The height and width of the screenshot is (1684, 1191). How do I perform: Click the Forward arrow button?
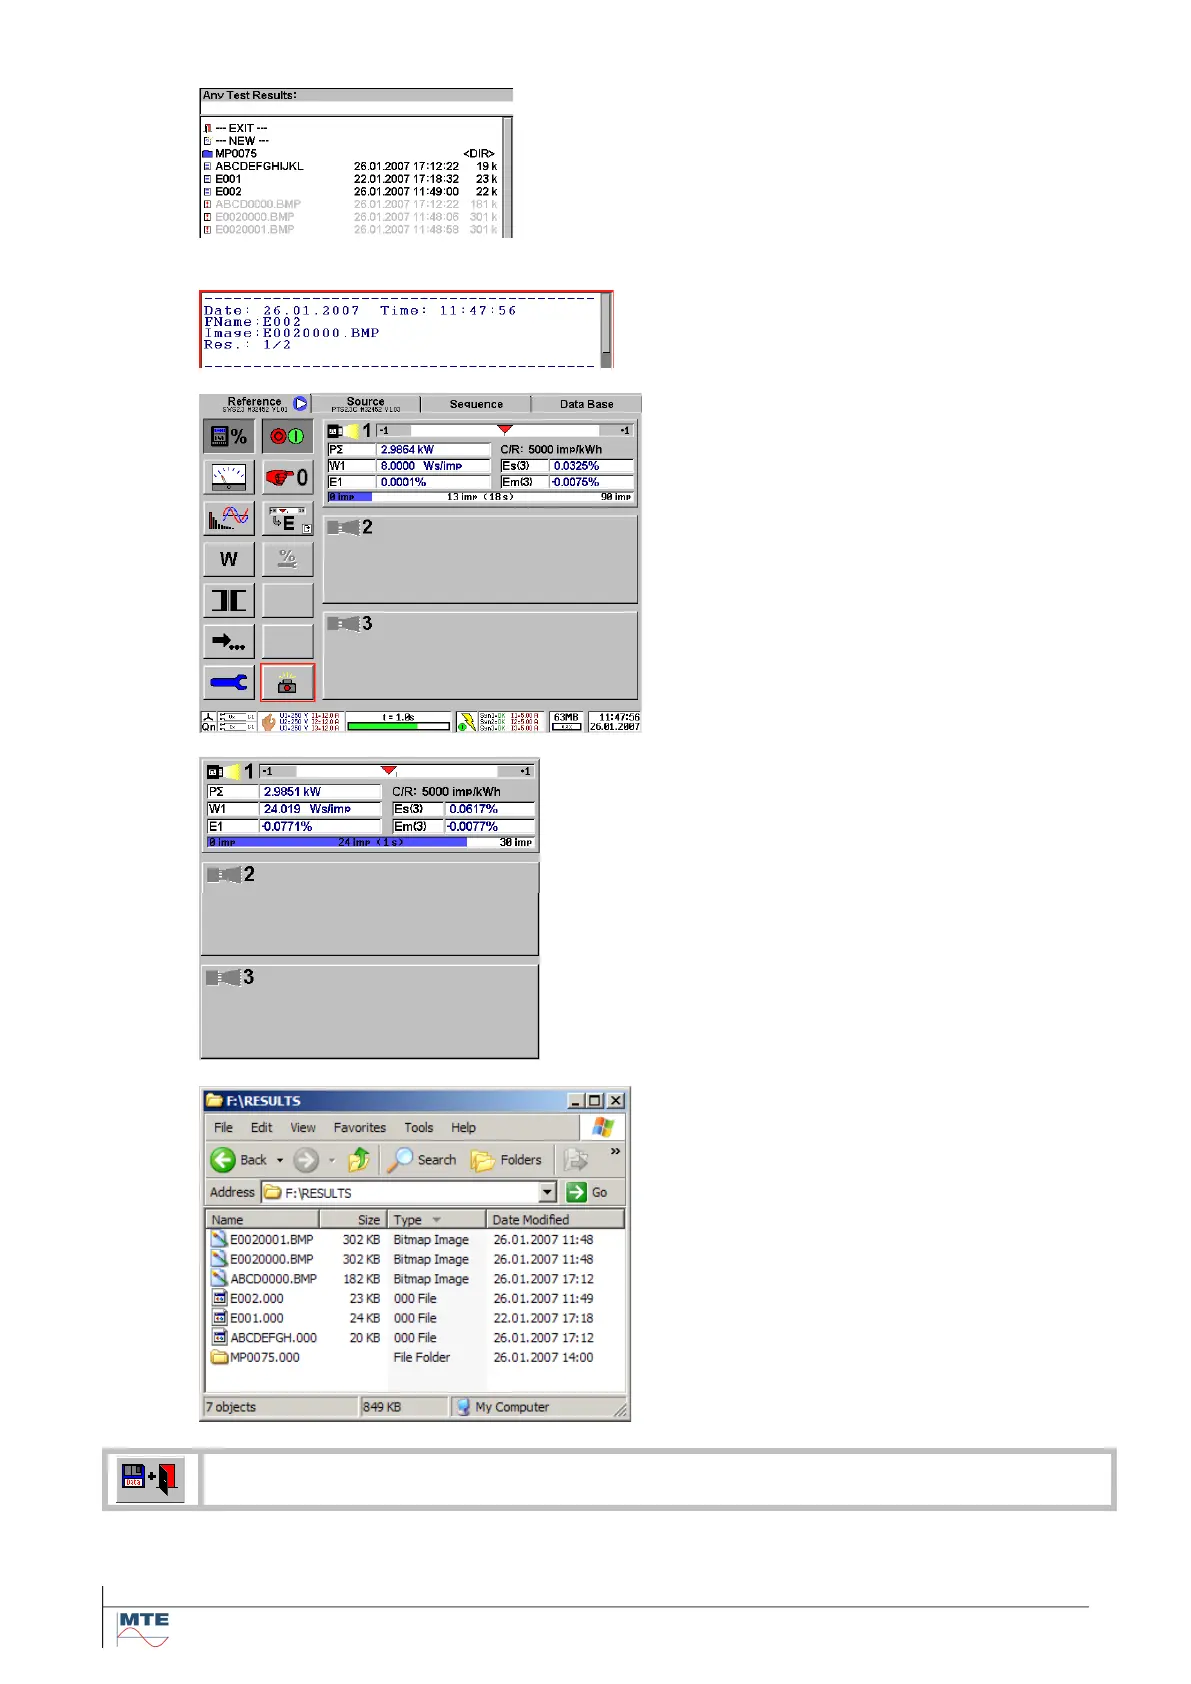point(306,1160)
